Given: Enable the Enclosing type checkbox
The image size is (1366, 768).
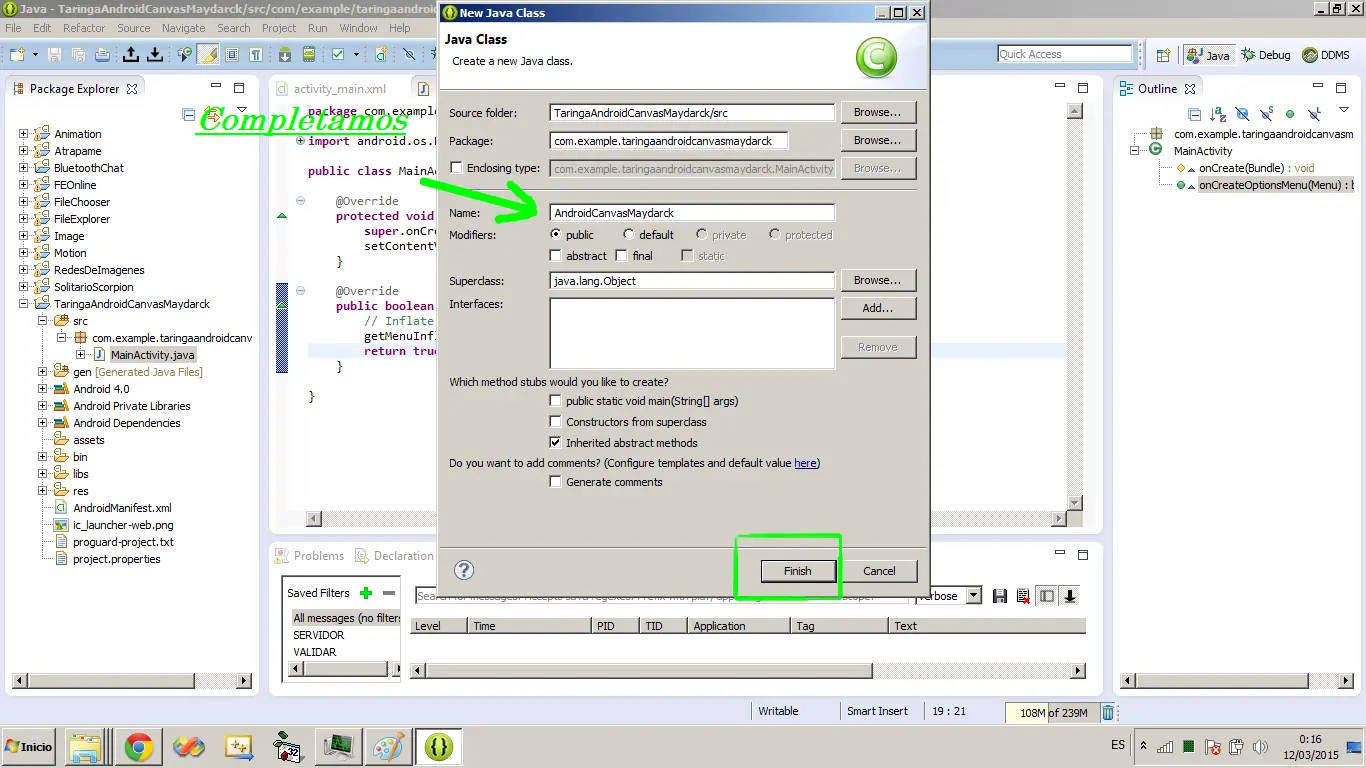Looking at the screenshot, I should tap(456, 168).
